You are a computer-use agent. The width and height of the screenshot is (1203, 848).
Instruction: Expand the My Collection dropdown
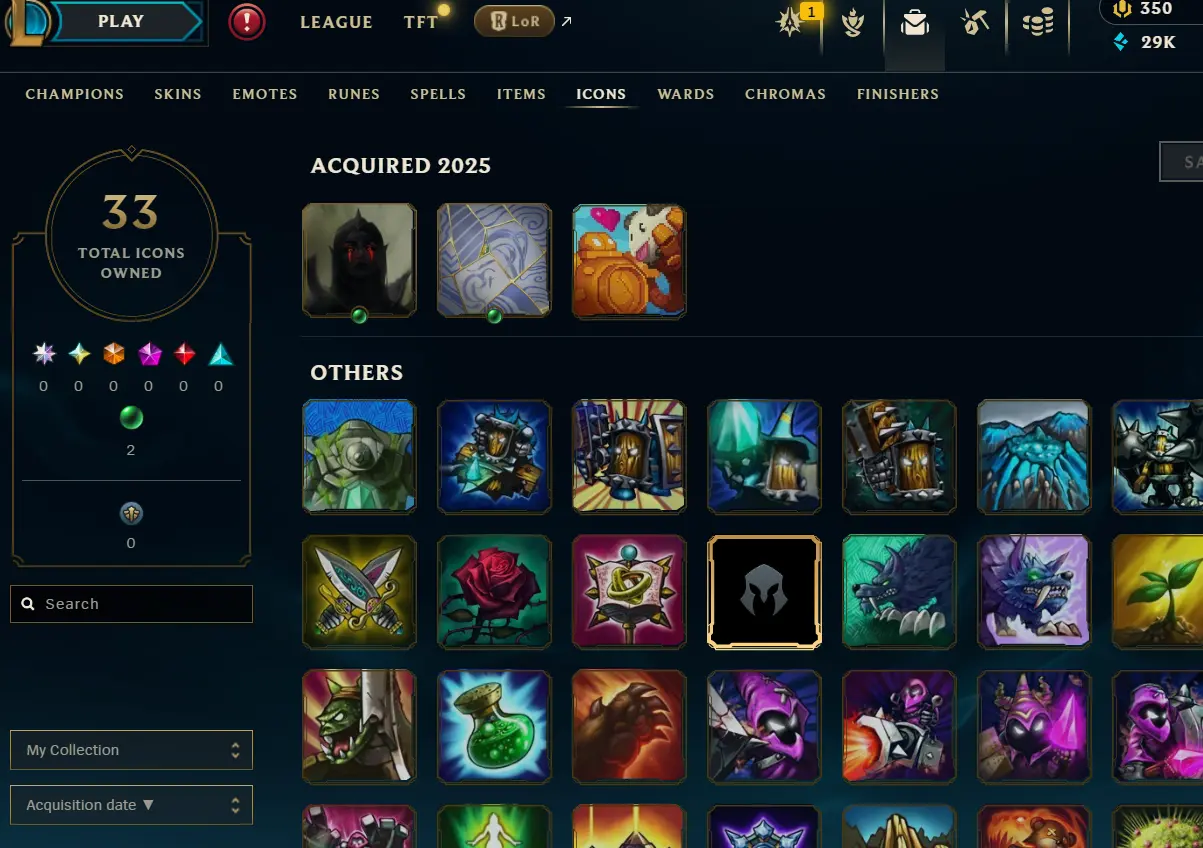[x=131, y=750]
